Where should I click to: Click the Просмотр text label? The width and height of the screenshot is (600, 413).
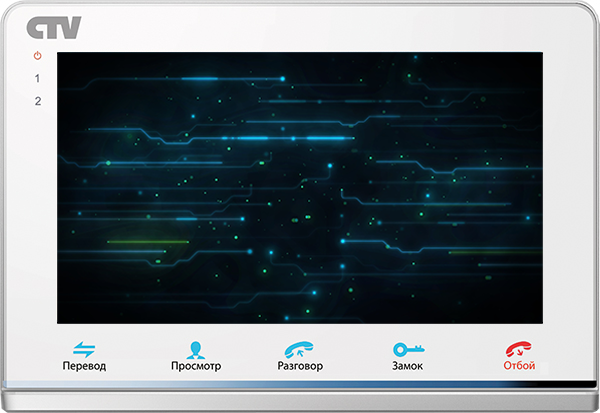click(x=195, y=366)
